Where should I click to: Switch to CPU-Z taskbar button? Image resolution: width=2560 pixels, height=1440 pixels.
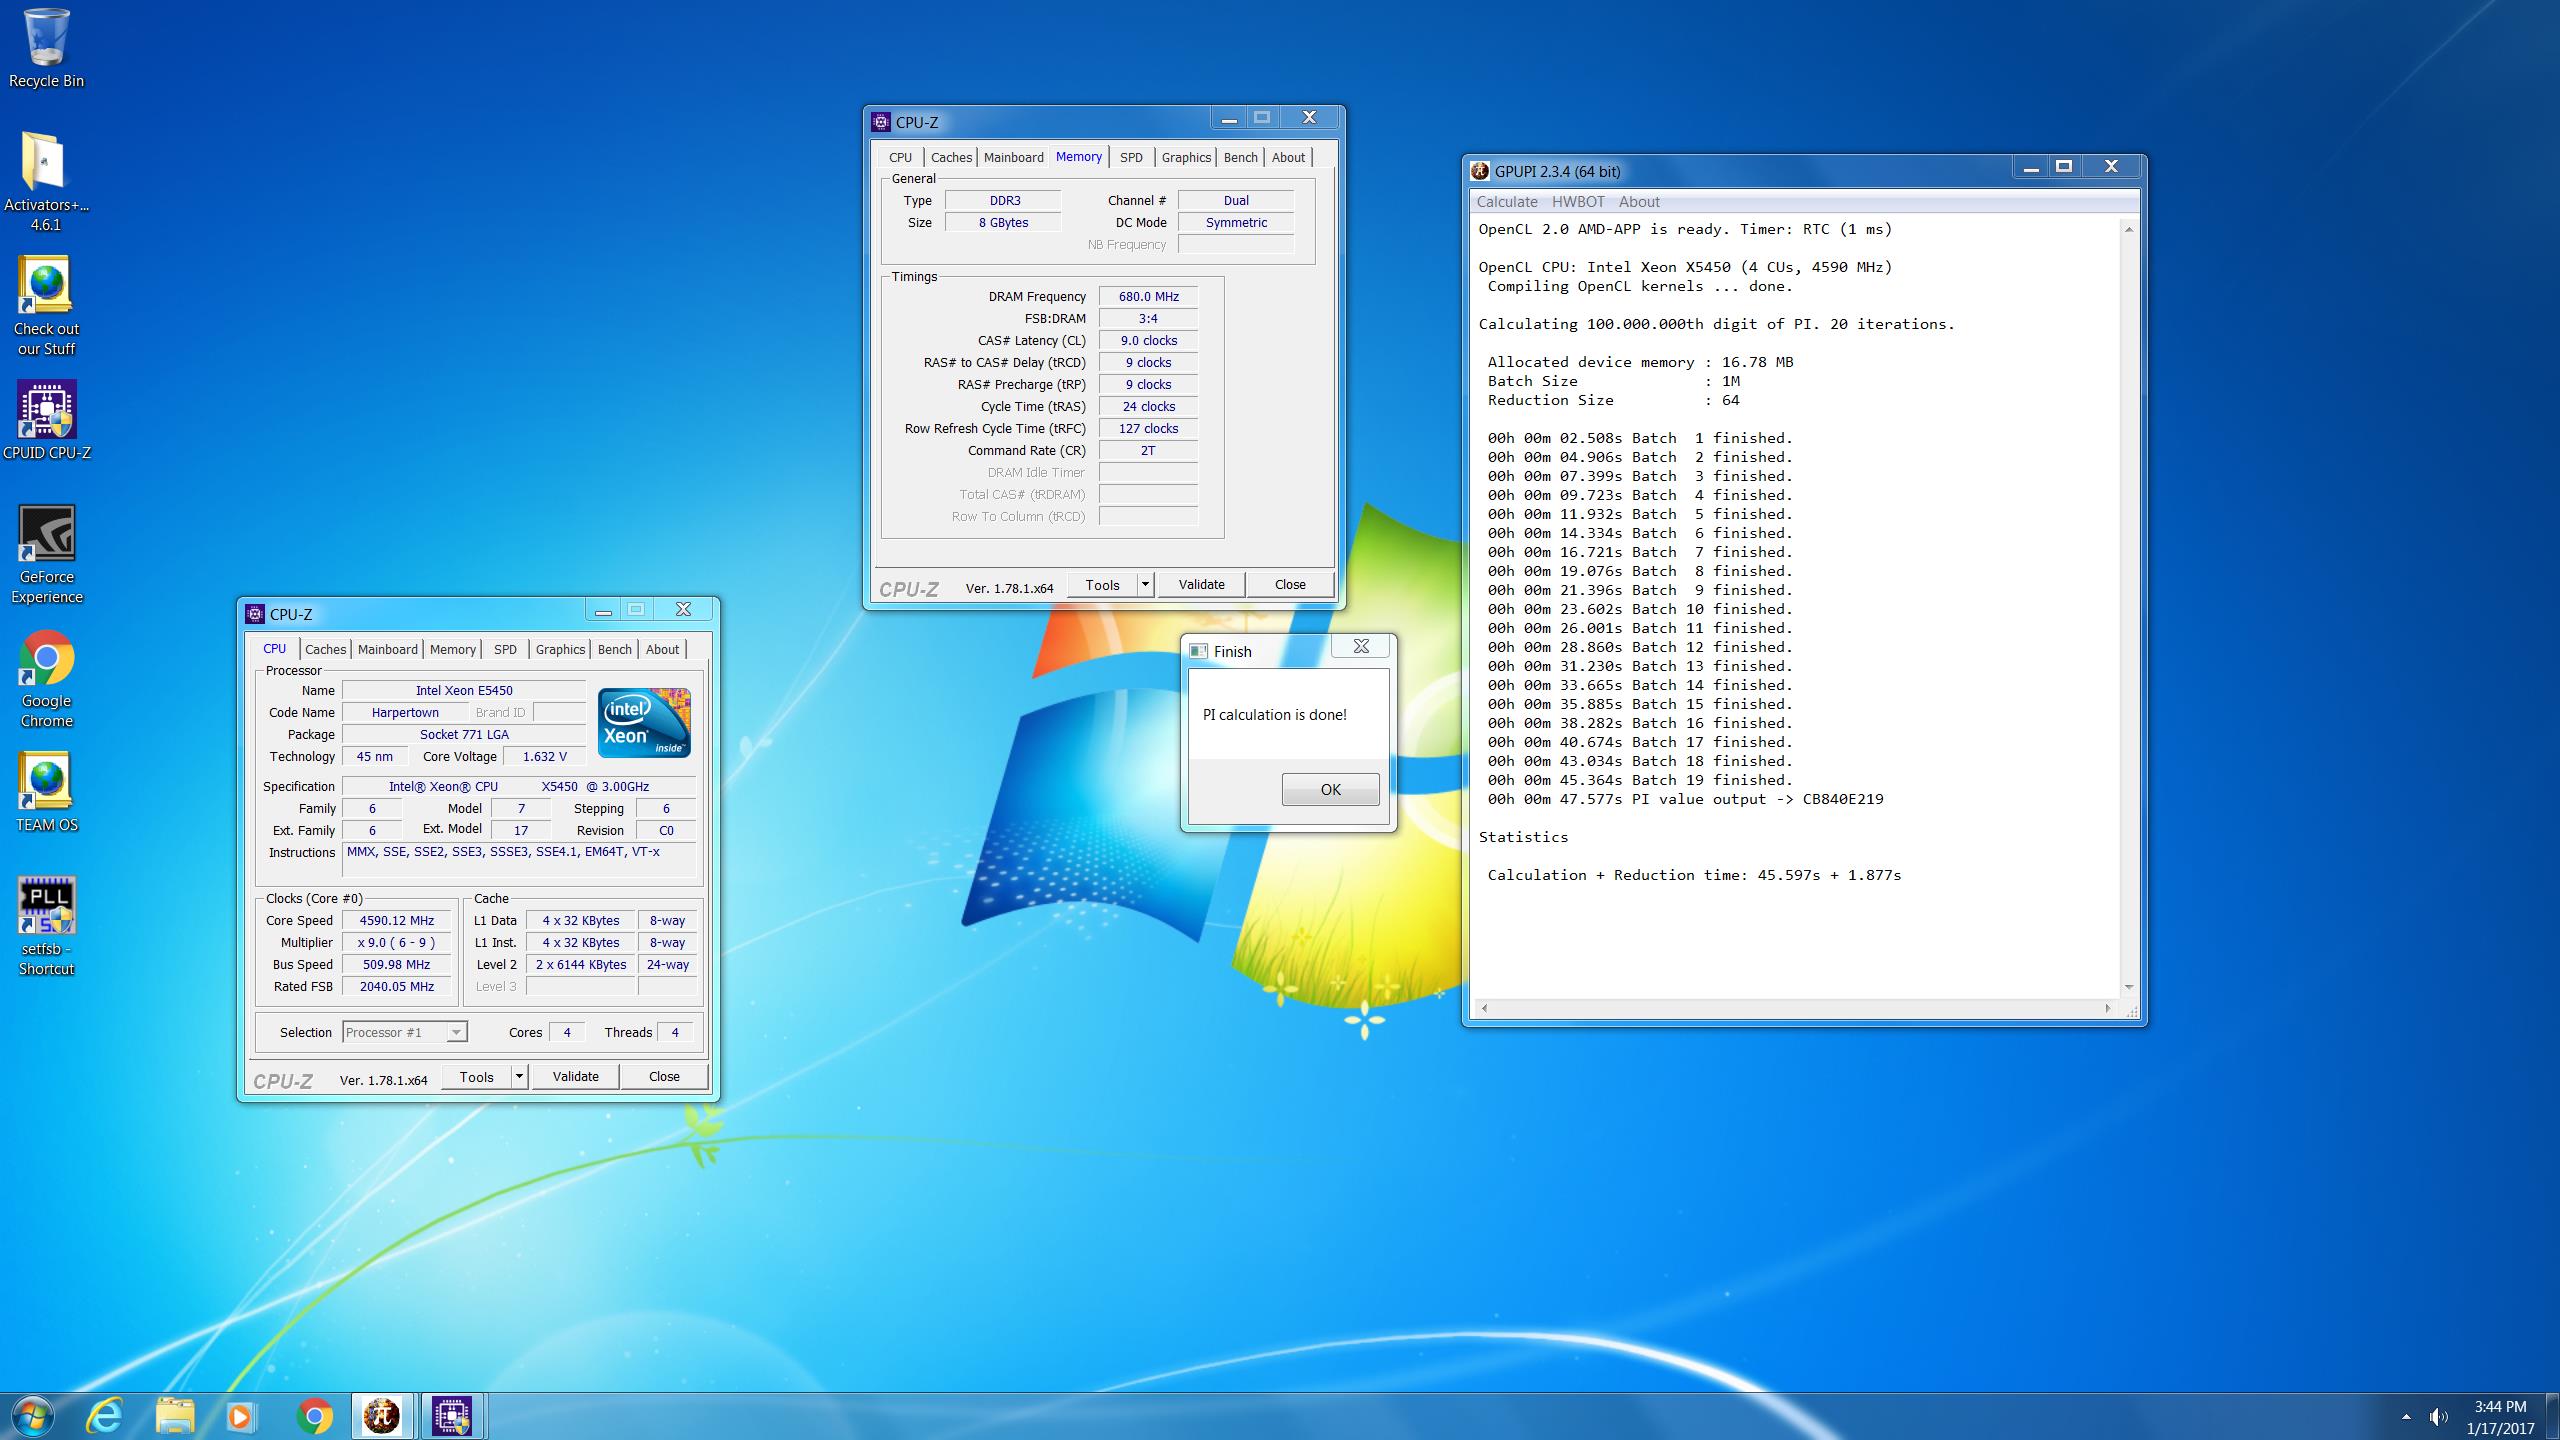452,1416
